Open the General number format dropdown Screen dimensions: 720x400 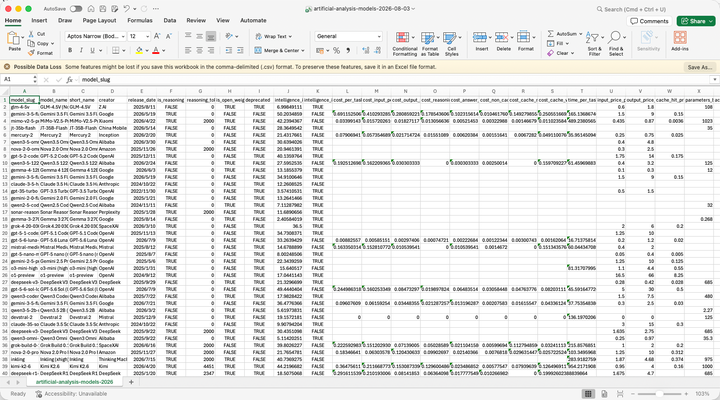(379, 36)
